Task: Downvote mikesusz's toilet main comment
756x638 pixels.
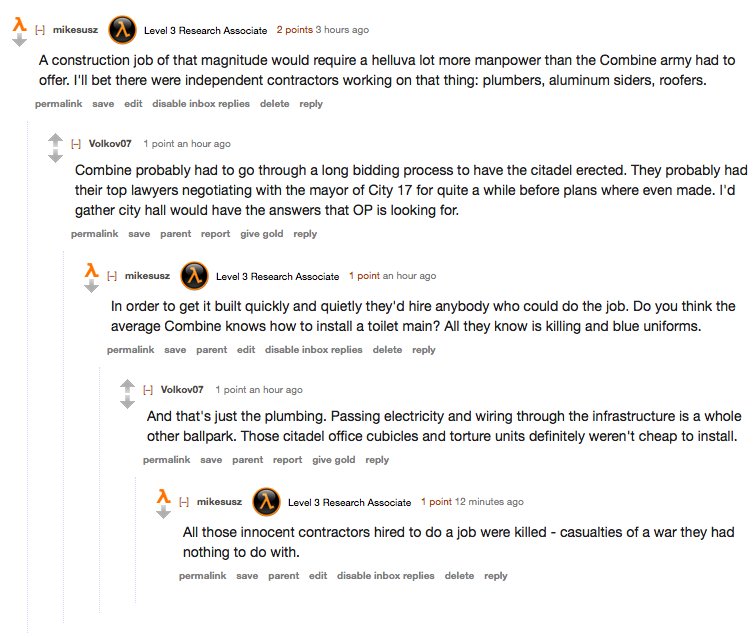Action: pos(91,286)
